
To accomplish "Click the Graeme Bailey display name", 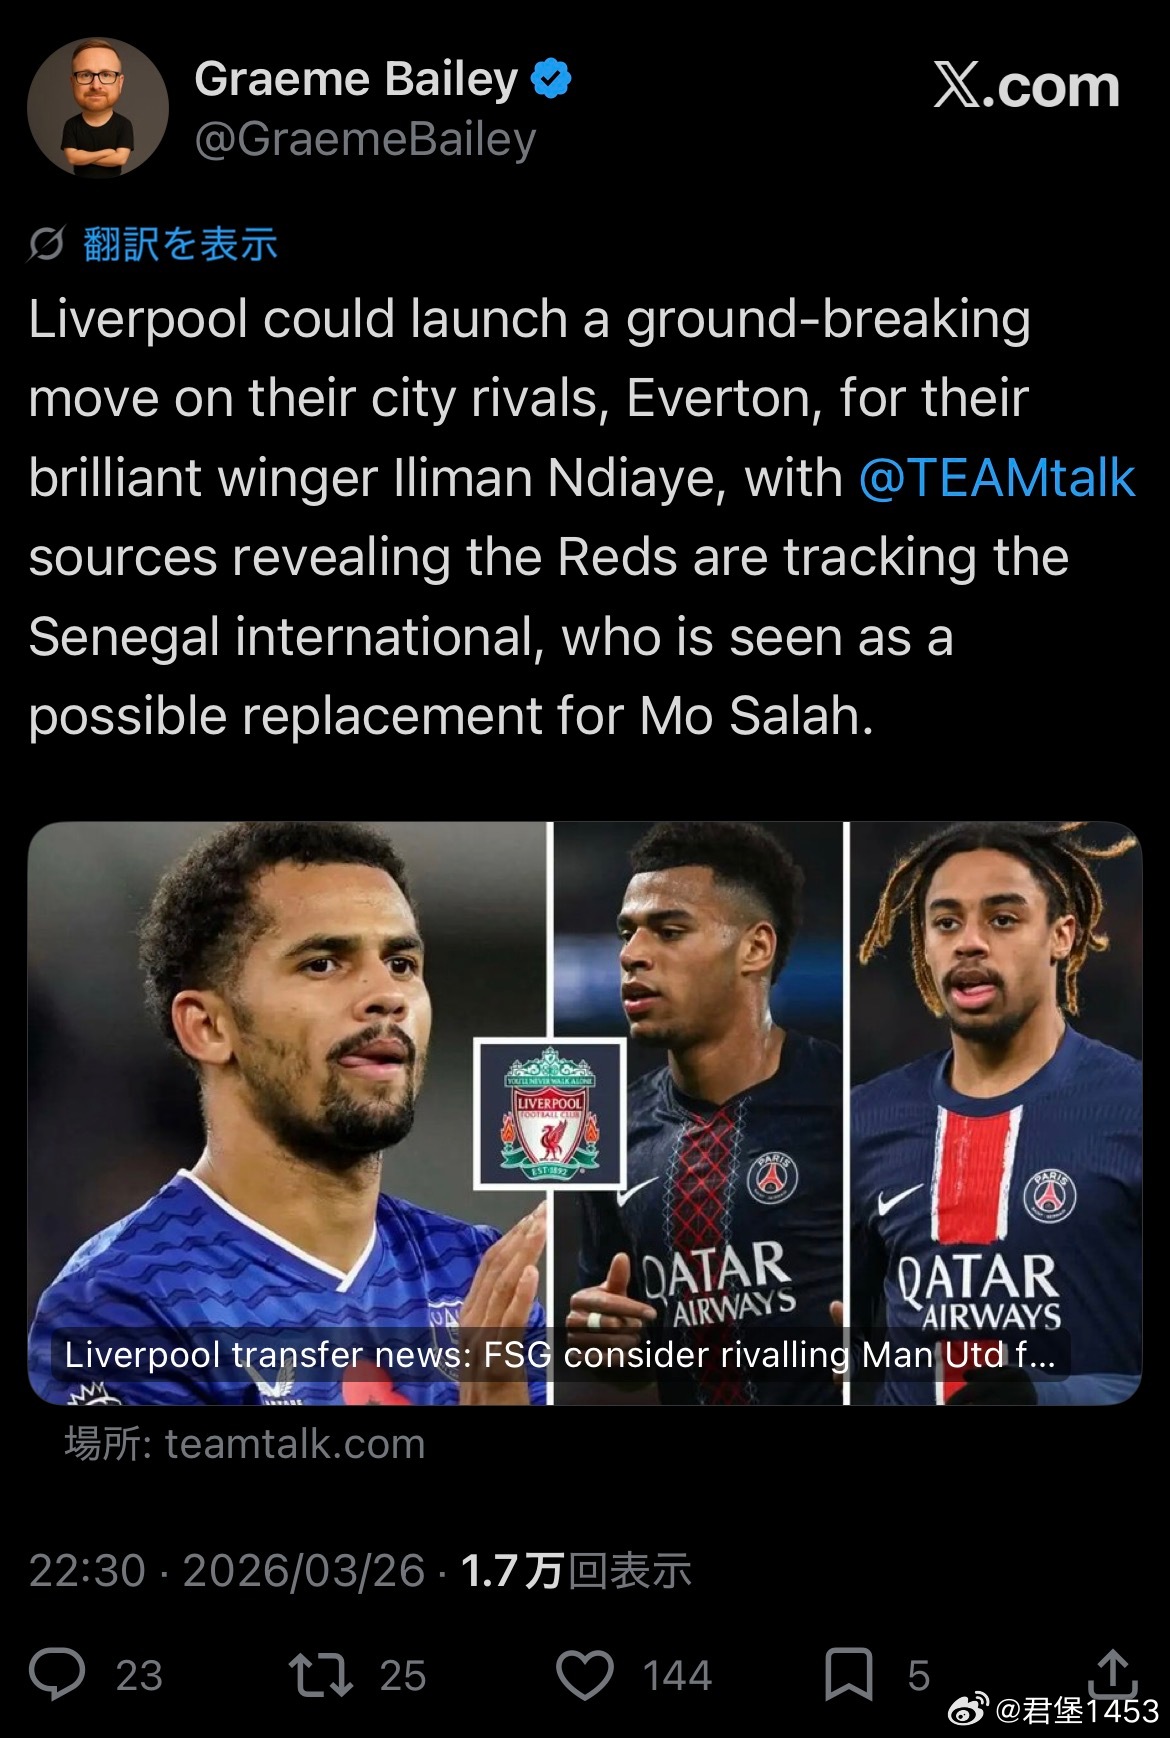I will click(356, 79).
